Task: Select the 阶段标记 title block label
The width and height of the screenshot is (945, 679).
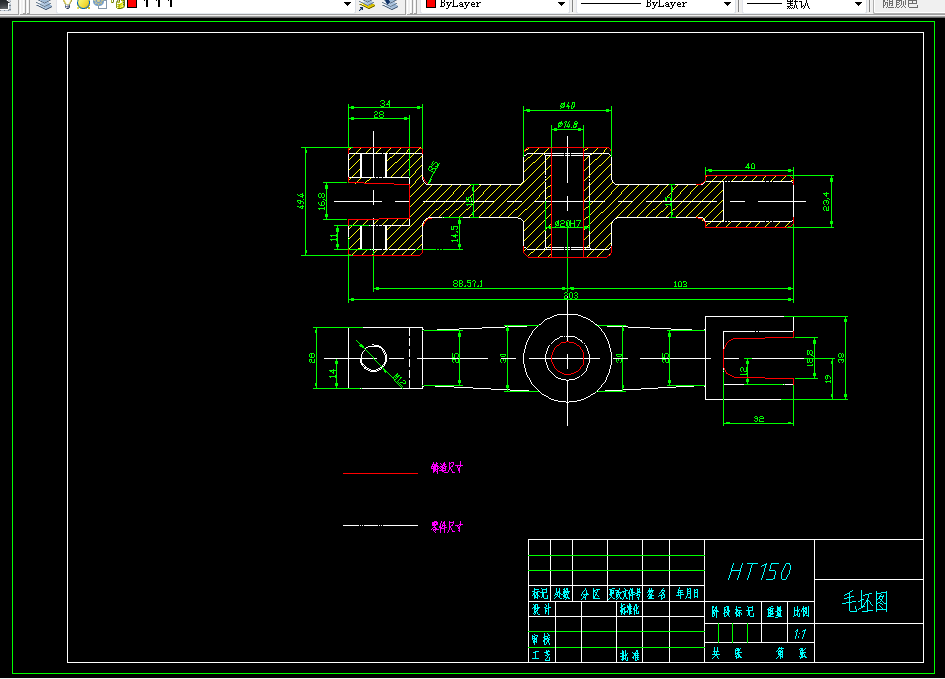Action: (732, 612)
